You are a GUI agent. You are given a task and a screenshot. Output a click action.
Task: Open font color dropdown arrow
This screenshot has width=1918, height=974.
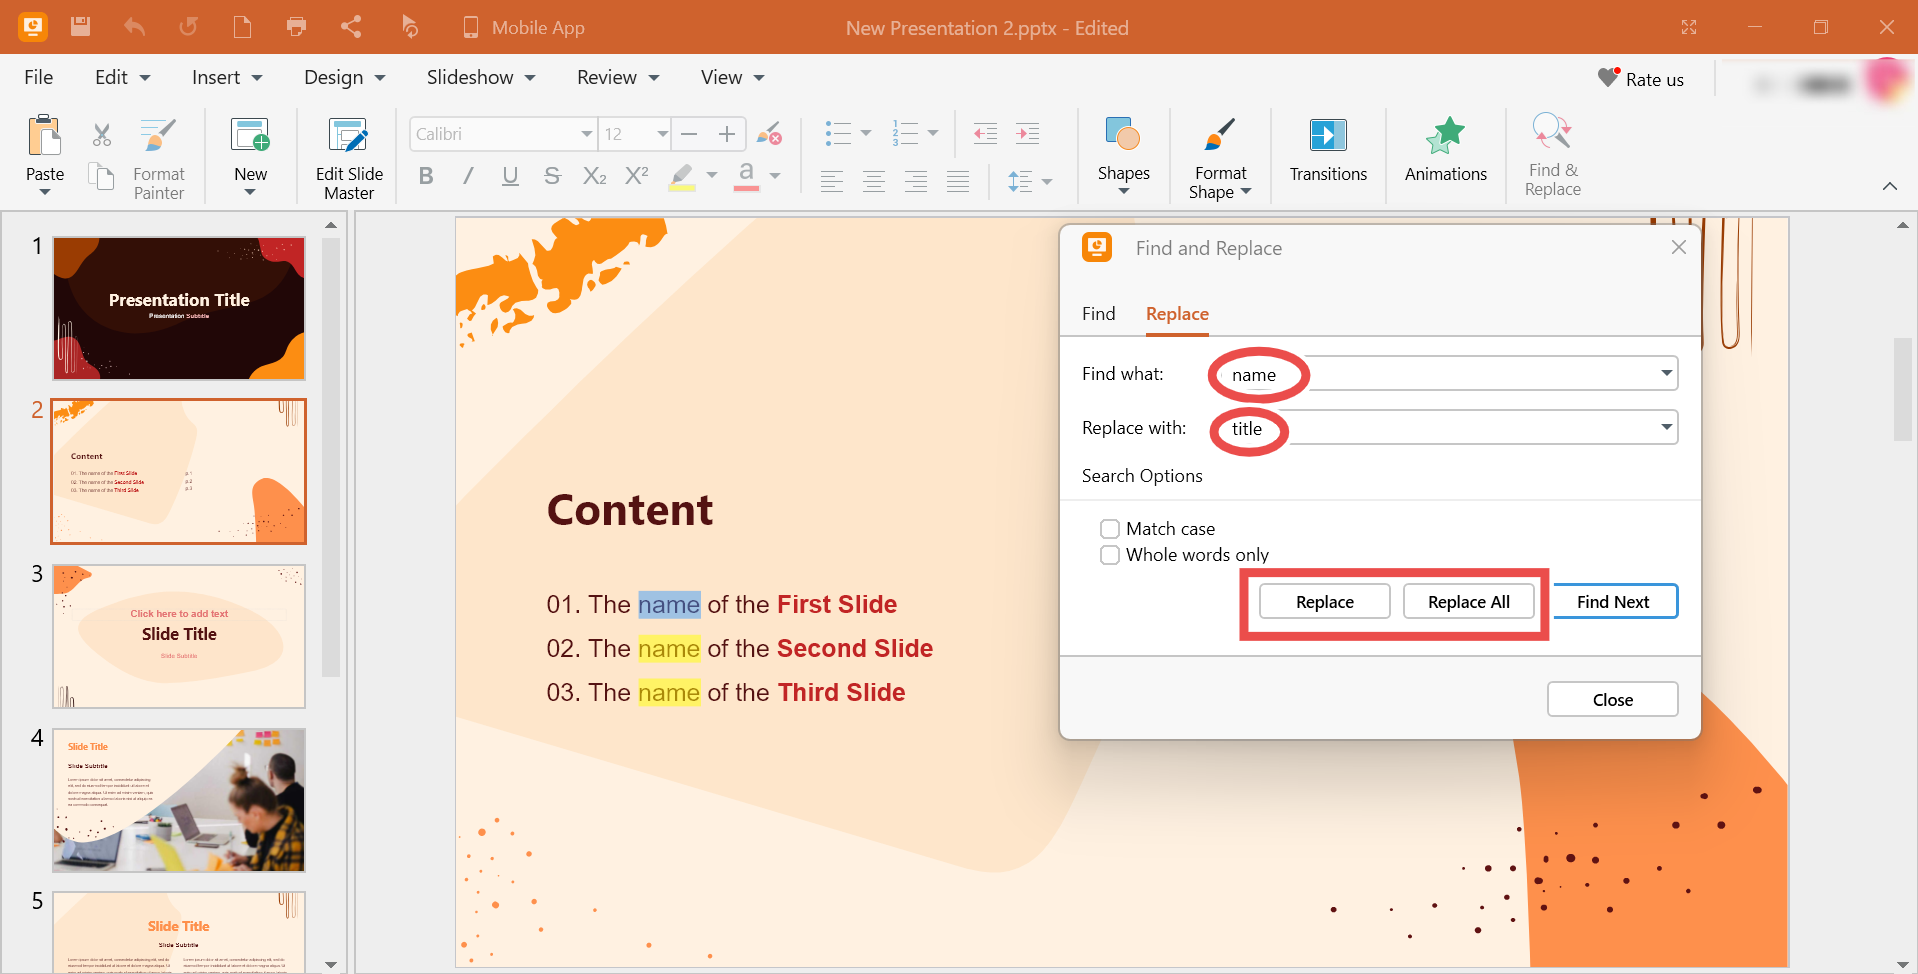point(775,176)
